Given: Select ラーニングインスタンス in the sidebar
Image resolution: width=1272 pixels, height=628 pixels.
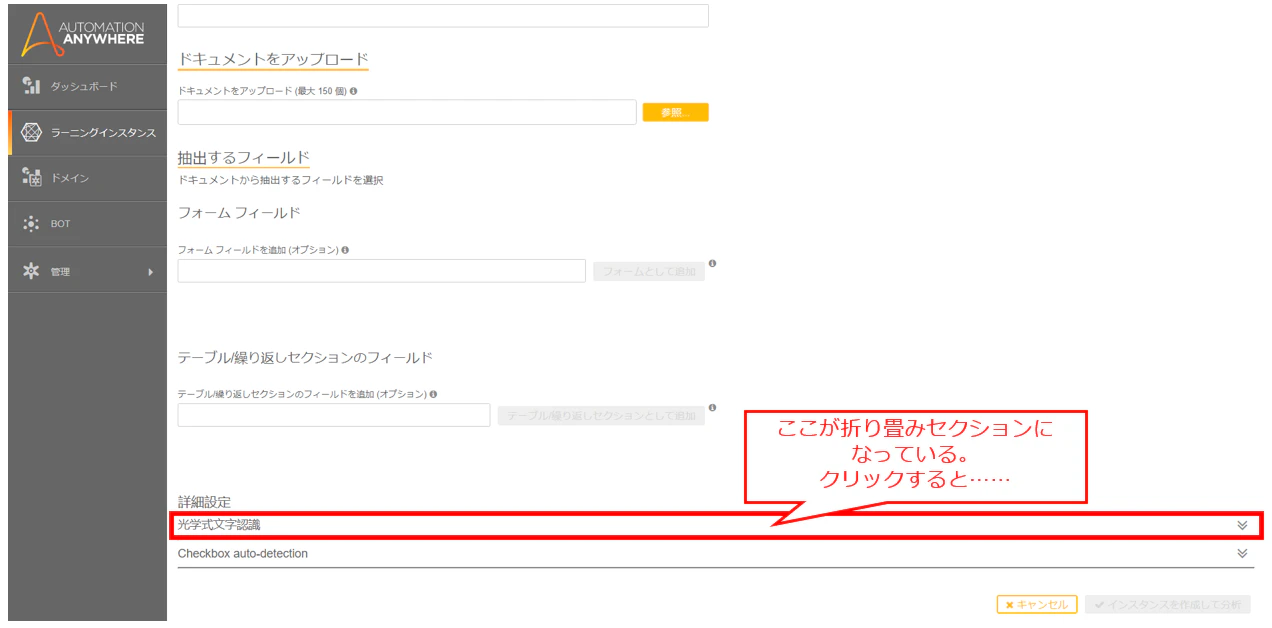Looking at the screenshot, I should point(87,133).
